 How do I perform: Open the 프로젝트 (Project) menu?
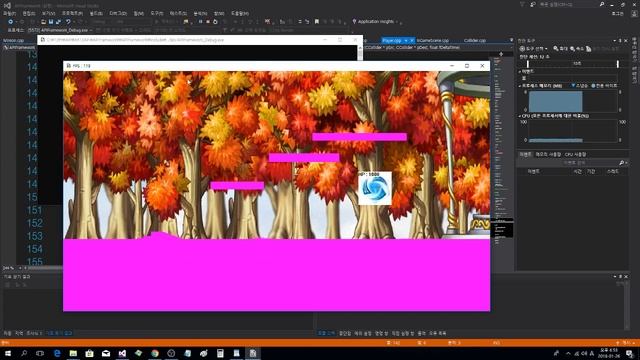coord(72,13)
